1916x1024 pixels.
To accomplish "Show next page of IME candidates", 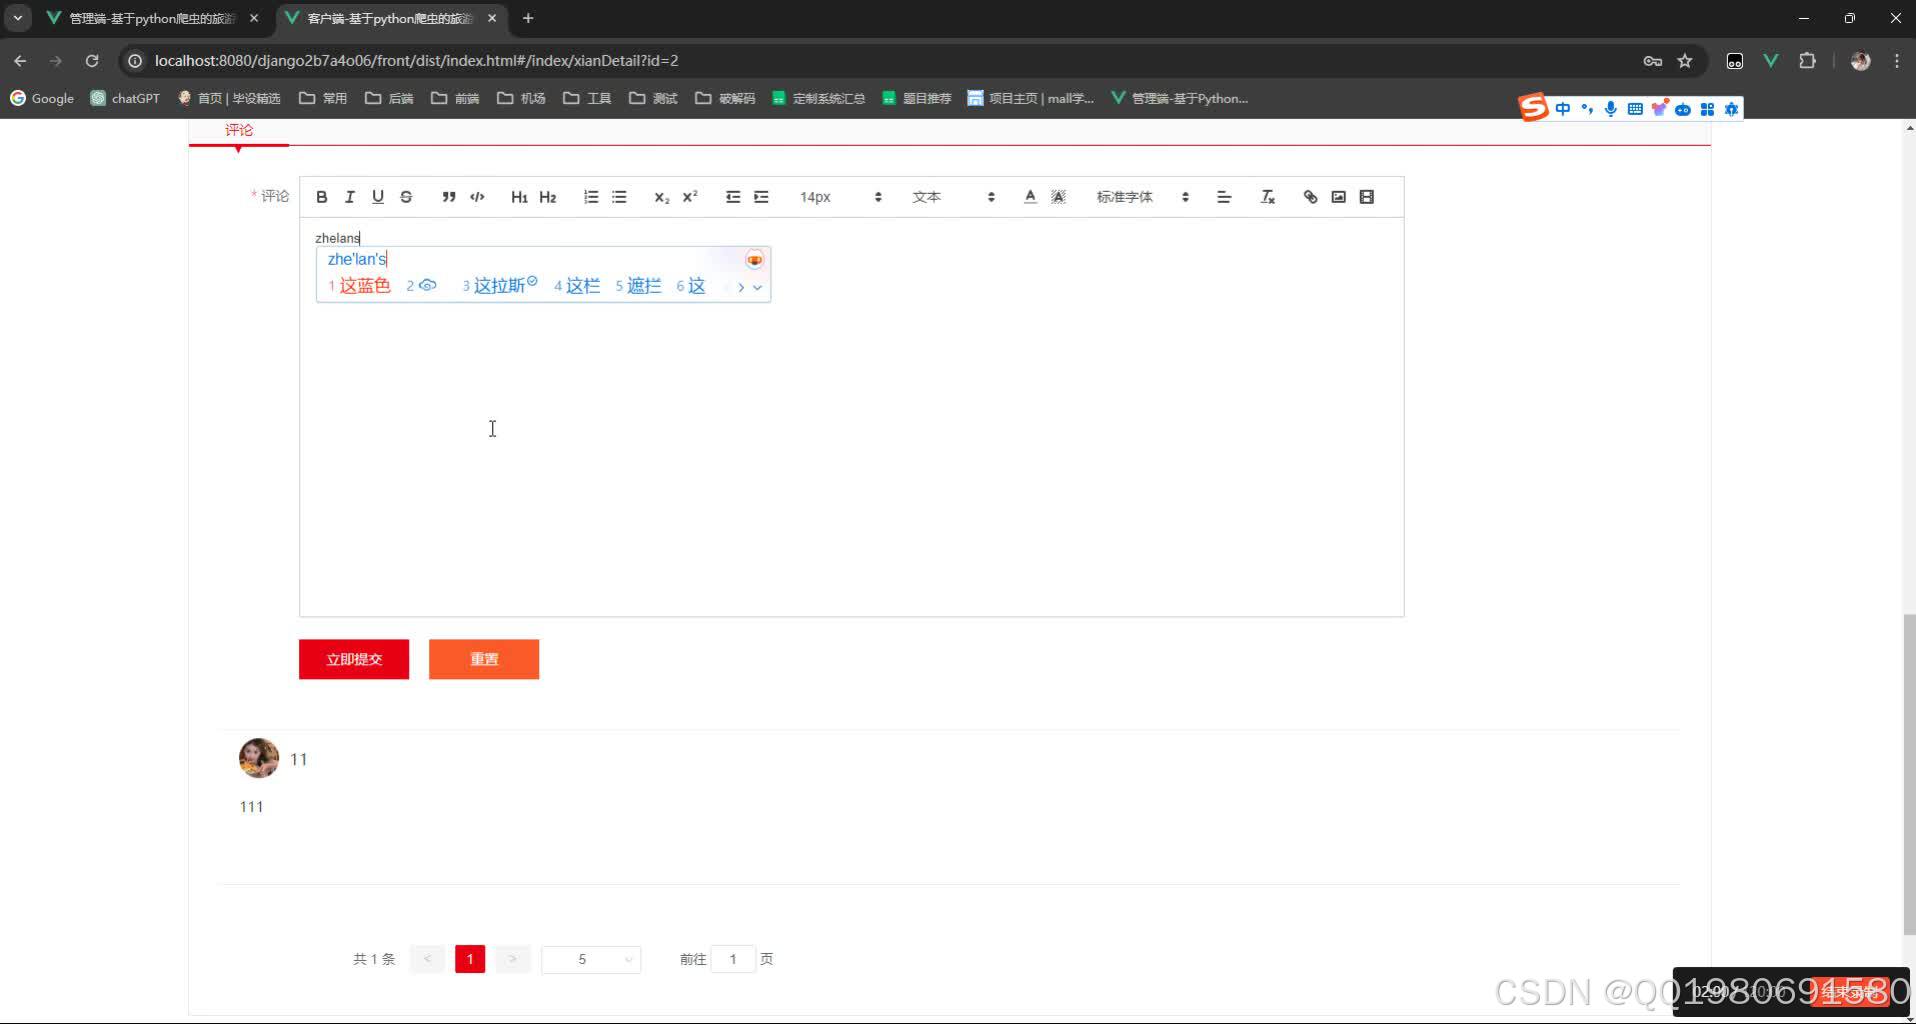I will click(741, 287).
